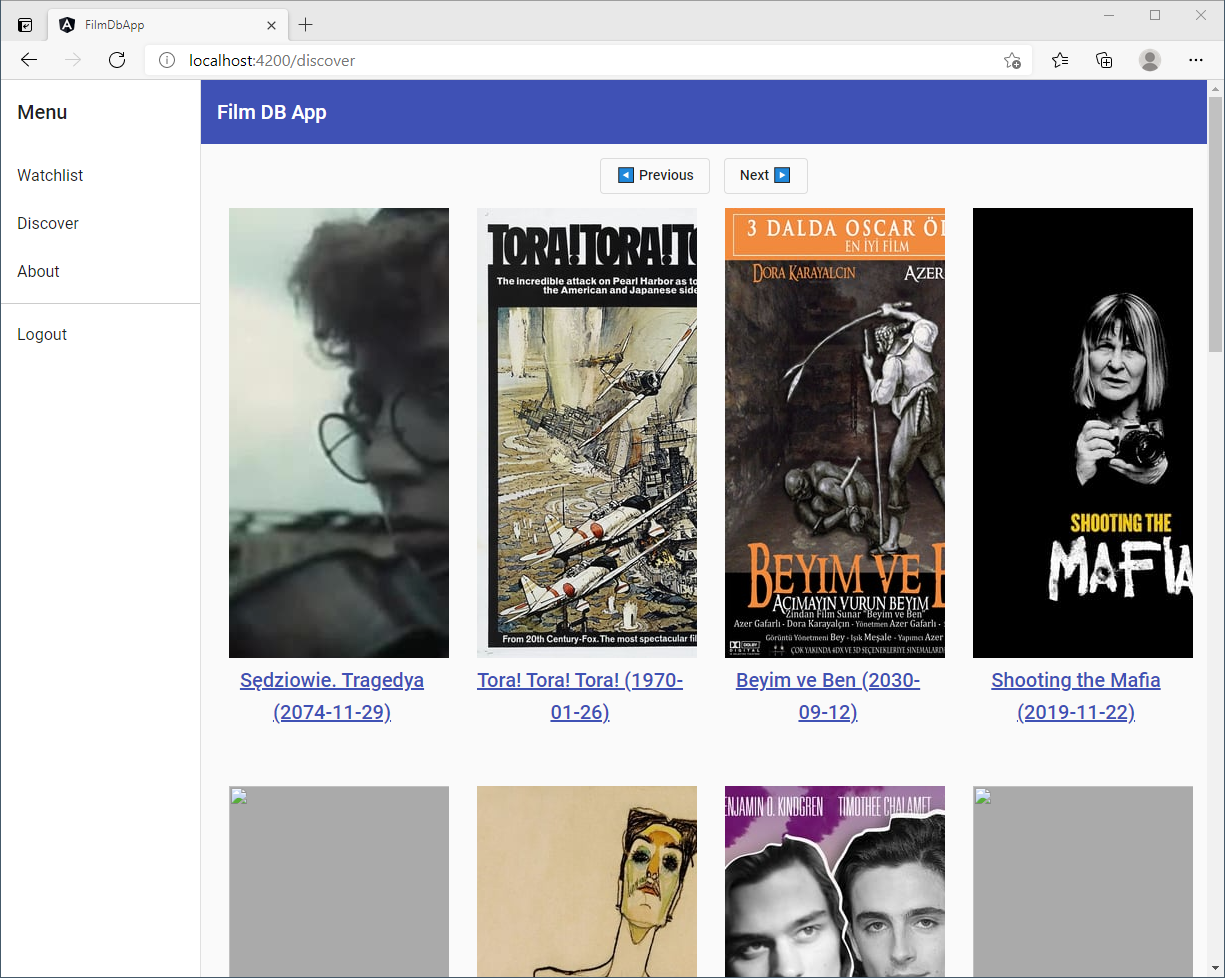Open the Collections icon

(x=1105, y=60)
